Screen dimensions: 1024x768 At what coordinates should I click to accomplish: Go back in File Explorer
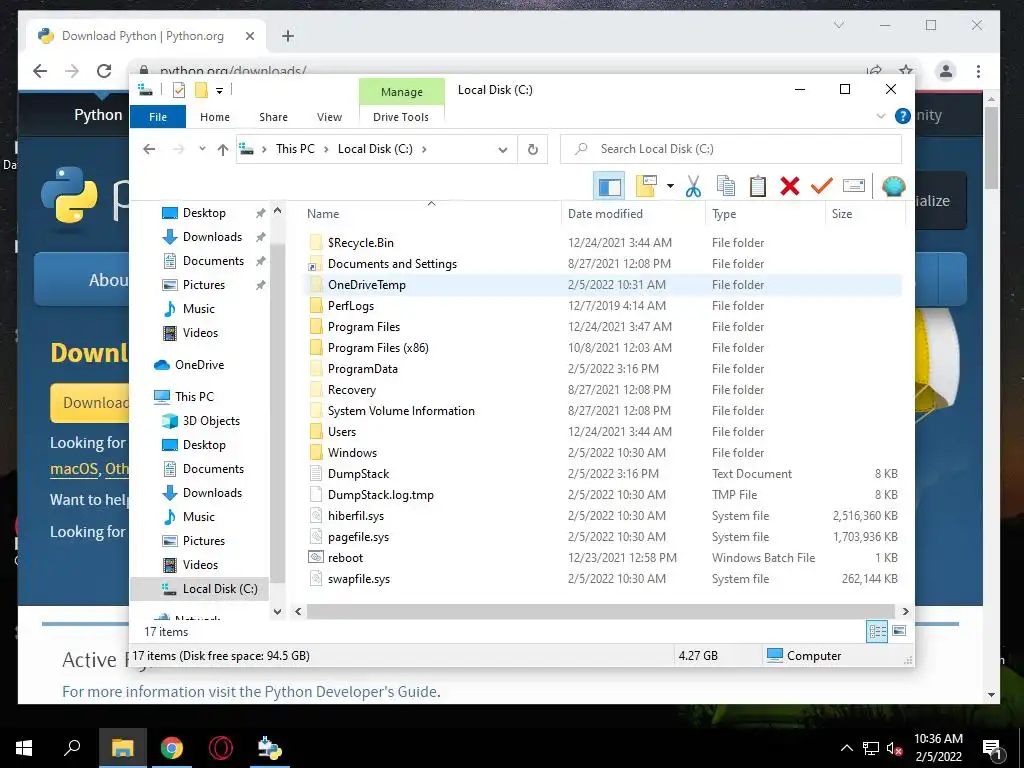pyautogui.click(x=149, y=149)
